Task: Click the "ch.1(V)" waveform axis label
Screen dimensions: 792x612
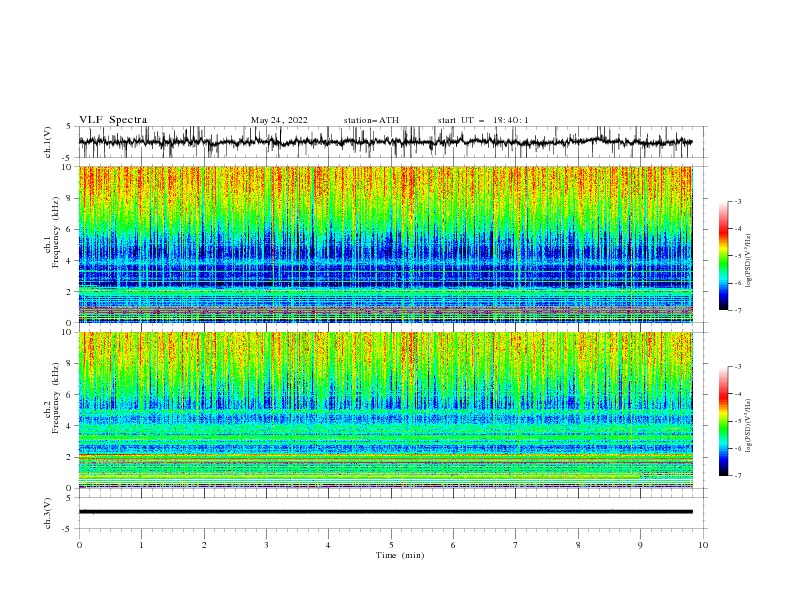Action: [48, 142]
